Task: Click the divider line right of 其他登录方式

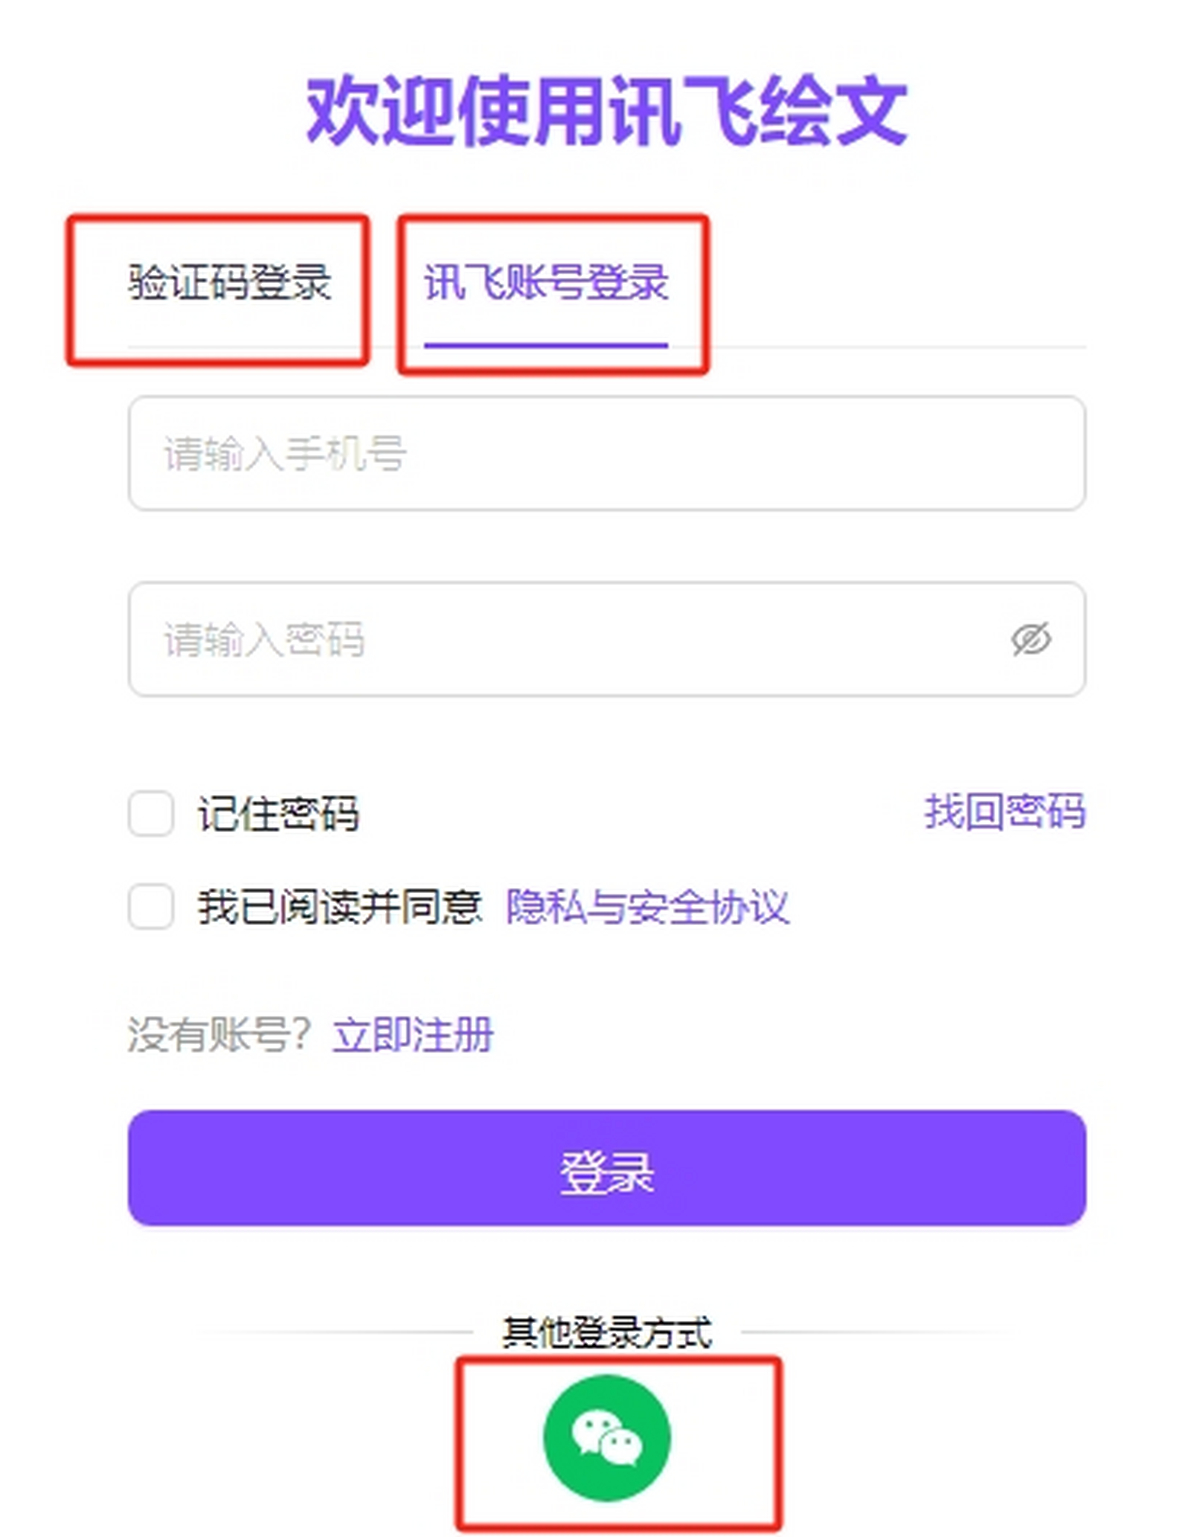Action: 873,1332
